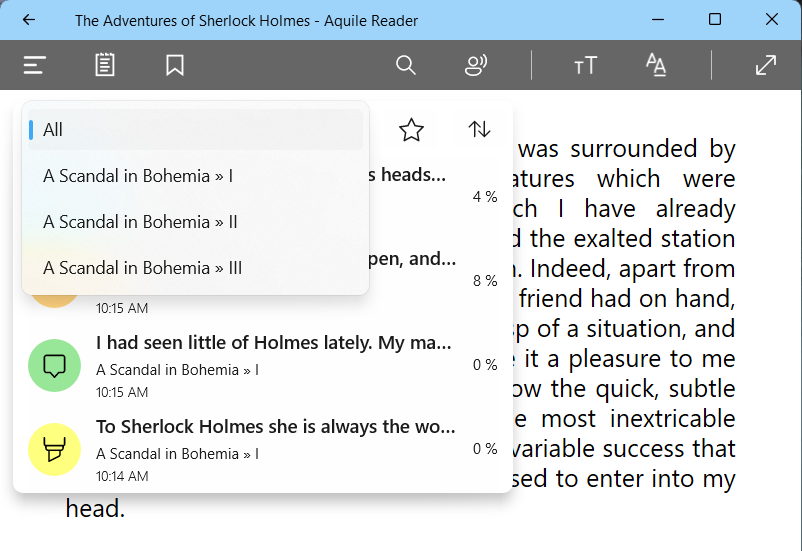Viewport: 802px width, 551px height.
Task: Start read aloud speech icon
Action: click(476, 65)
